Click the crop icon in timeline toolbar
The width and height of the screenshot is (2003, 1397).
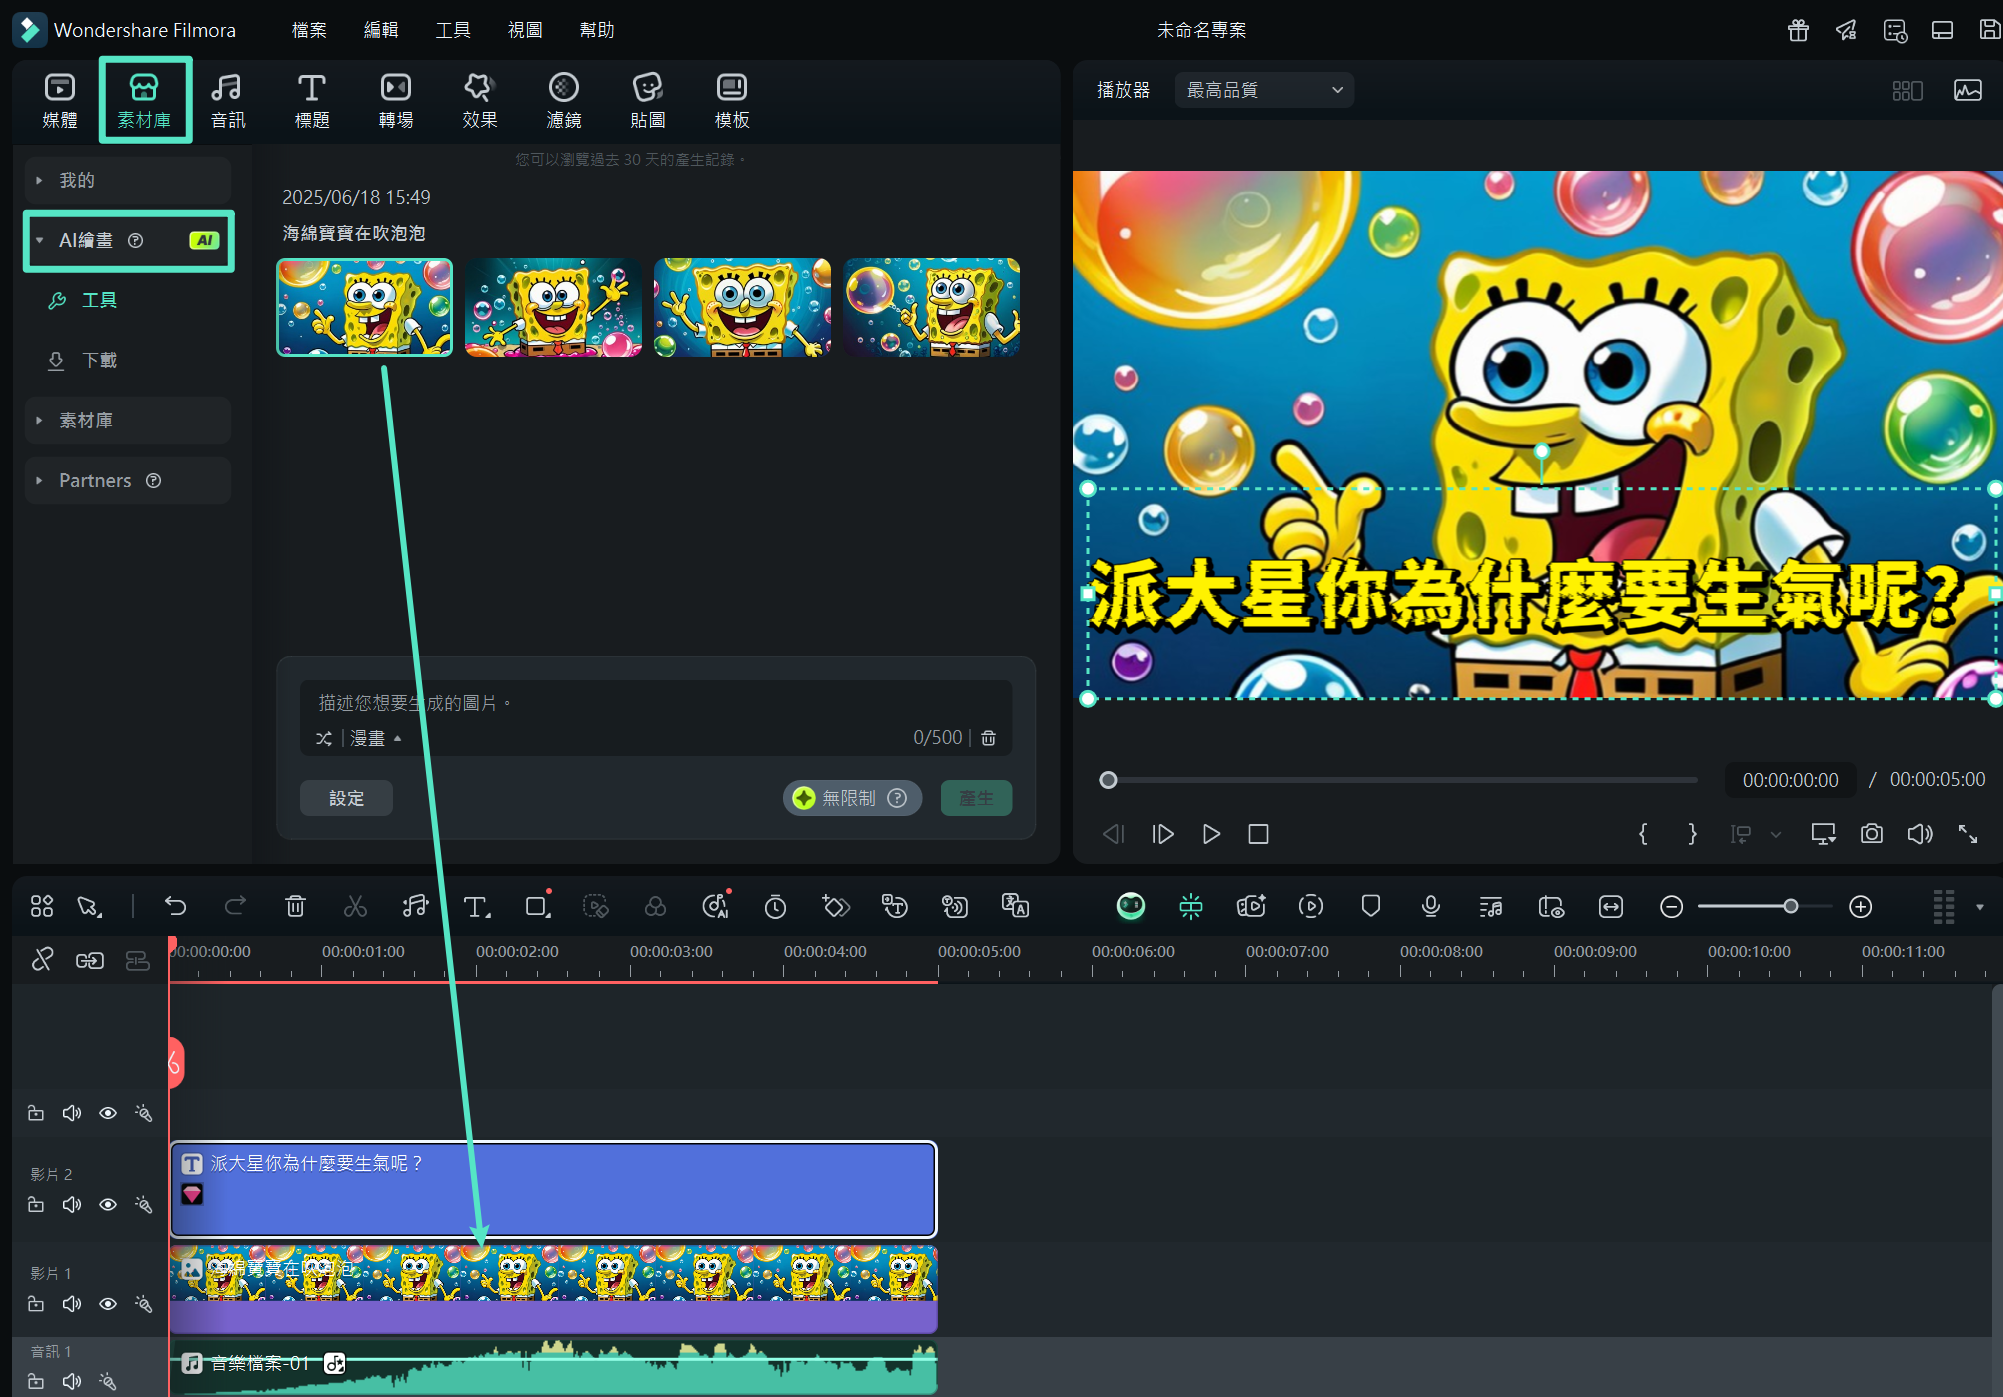(x=537, y=906)
